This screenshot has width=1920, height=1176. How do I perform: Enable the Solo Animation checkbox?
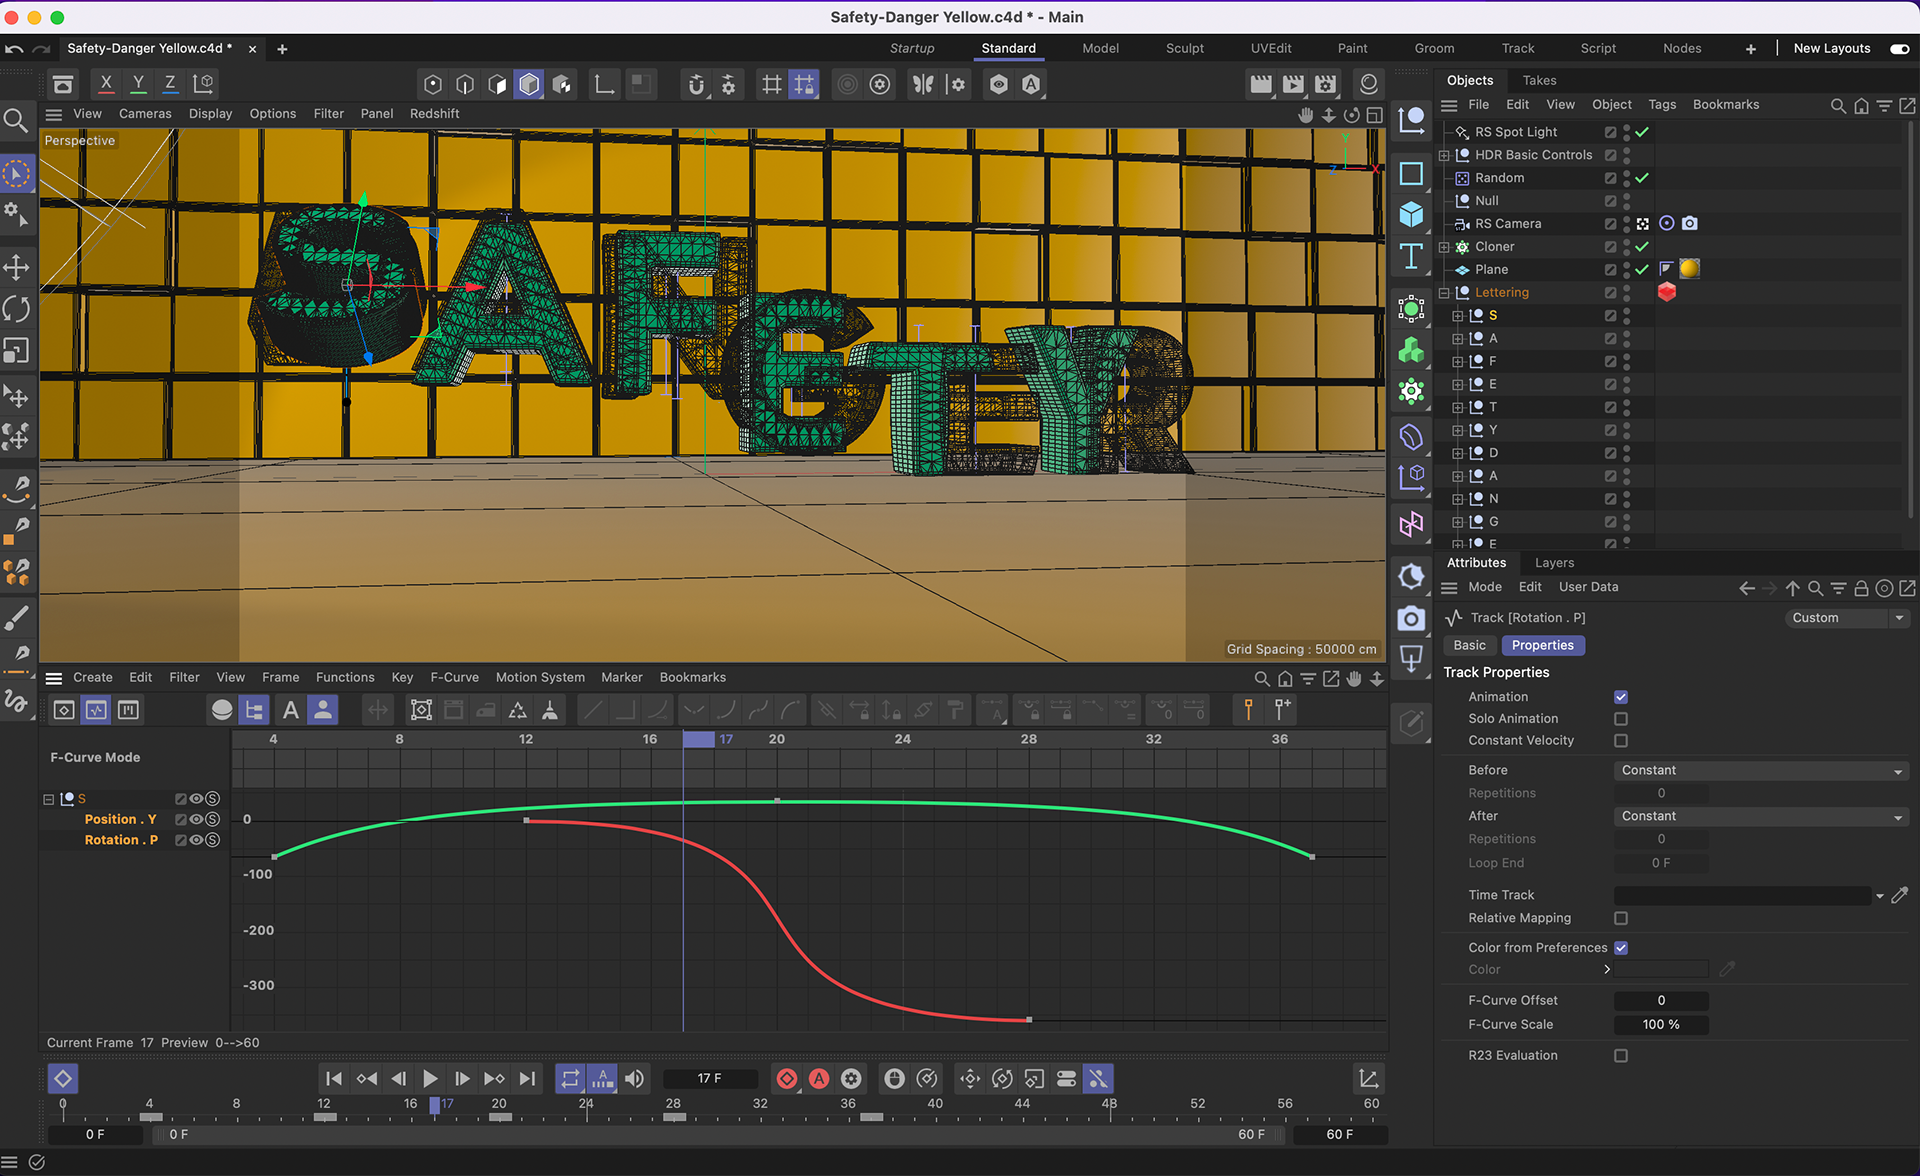pyautogui.click(x=1621, y=719)
